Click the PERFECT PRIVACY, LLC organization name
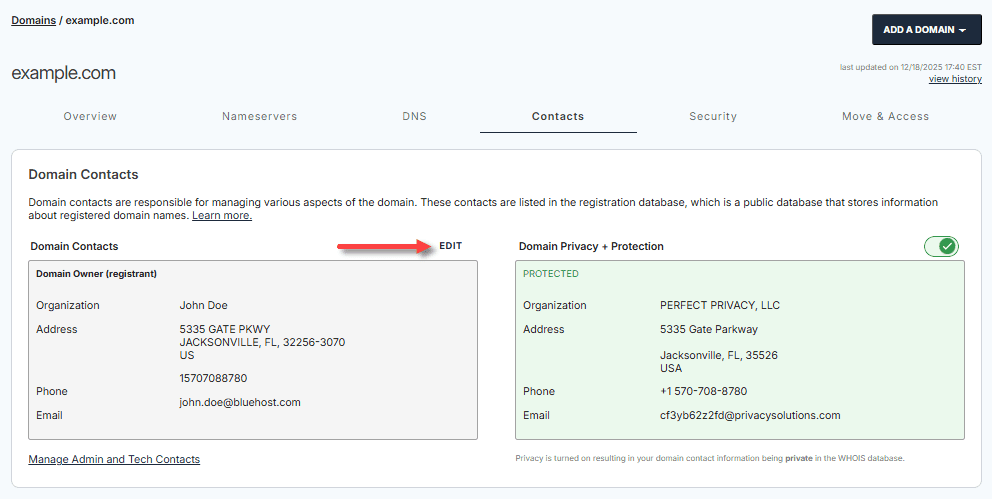The width and height of the screenshot is (992, 499). tap(720, 305)
